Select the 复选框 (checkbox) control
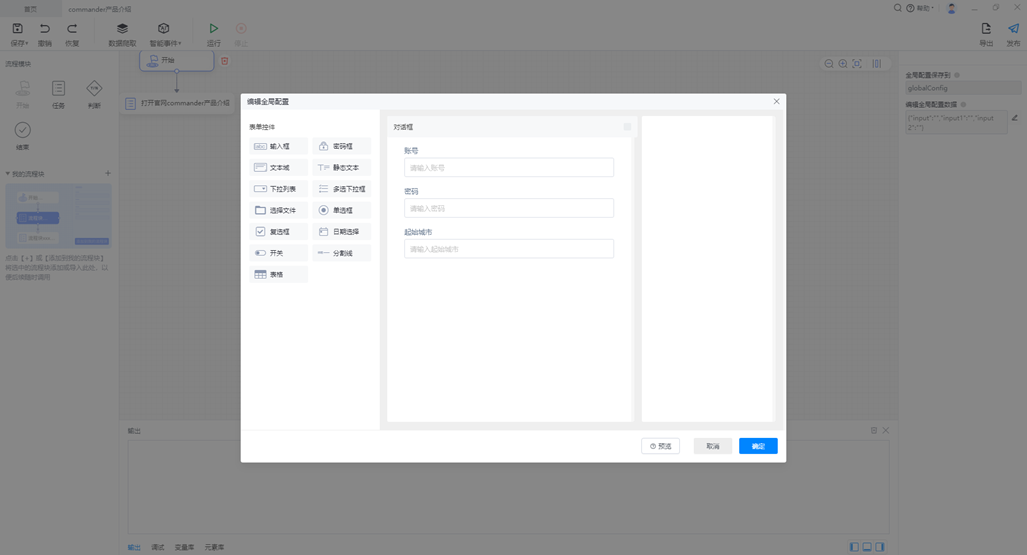 coord(279,232)
